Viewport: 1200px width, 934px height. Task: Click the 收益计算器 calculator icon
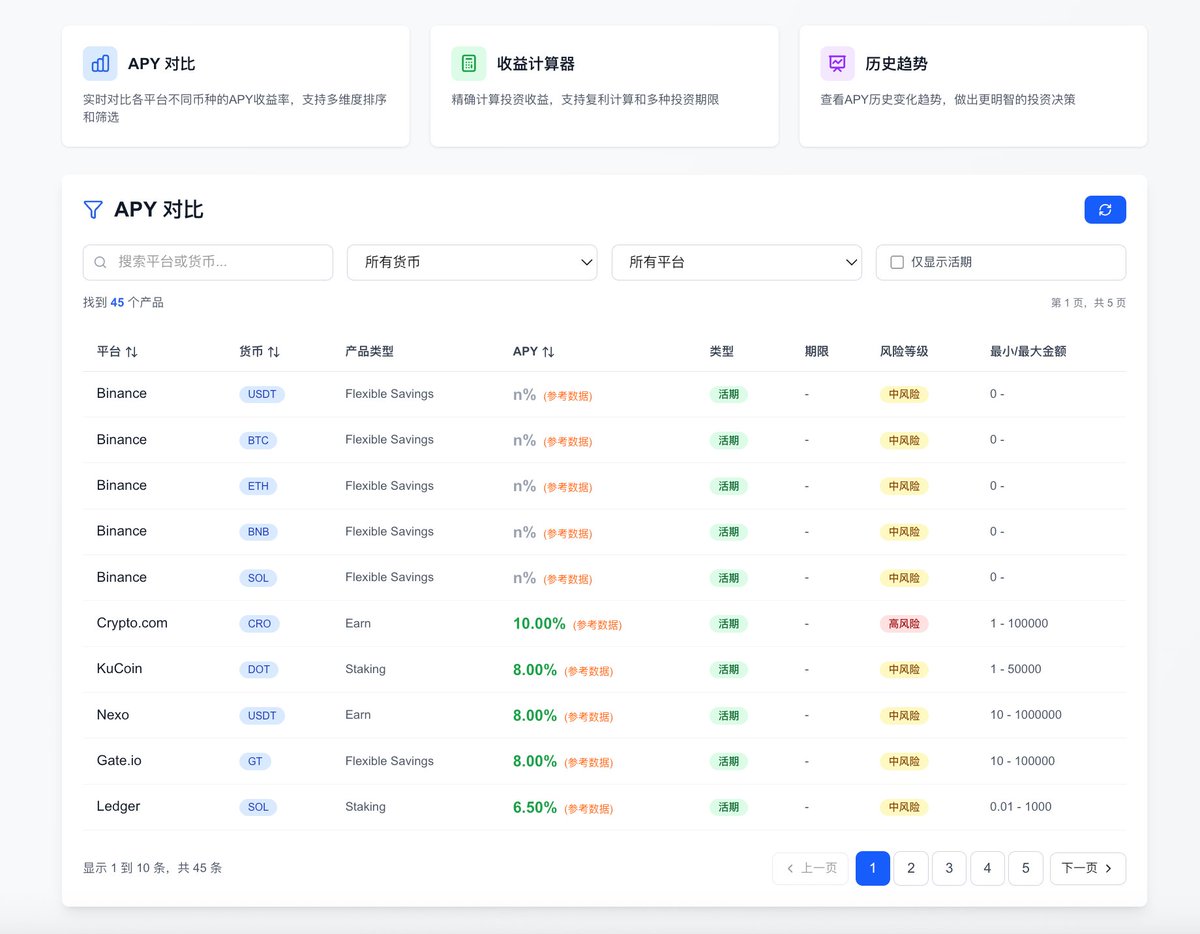pyautogui.click(x=468, y=64)
